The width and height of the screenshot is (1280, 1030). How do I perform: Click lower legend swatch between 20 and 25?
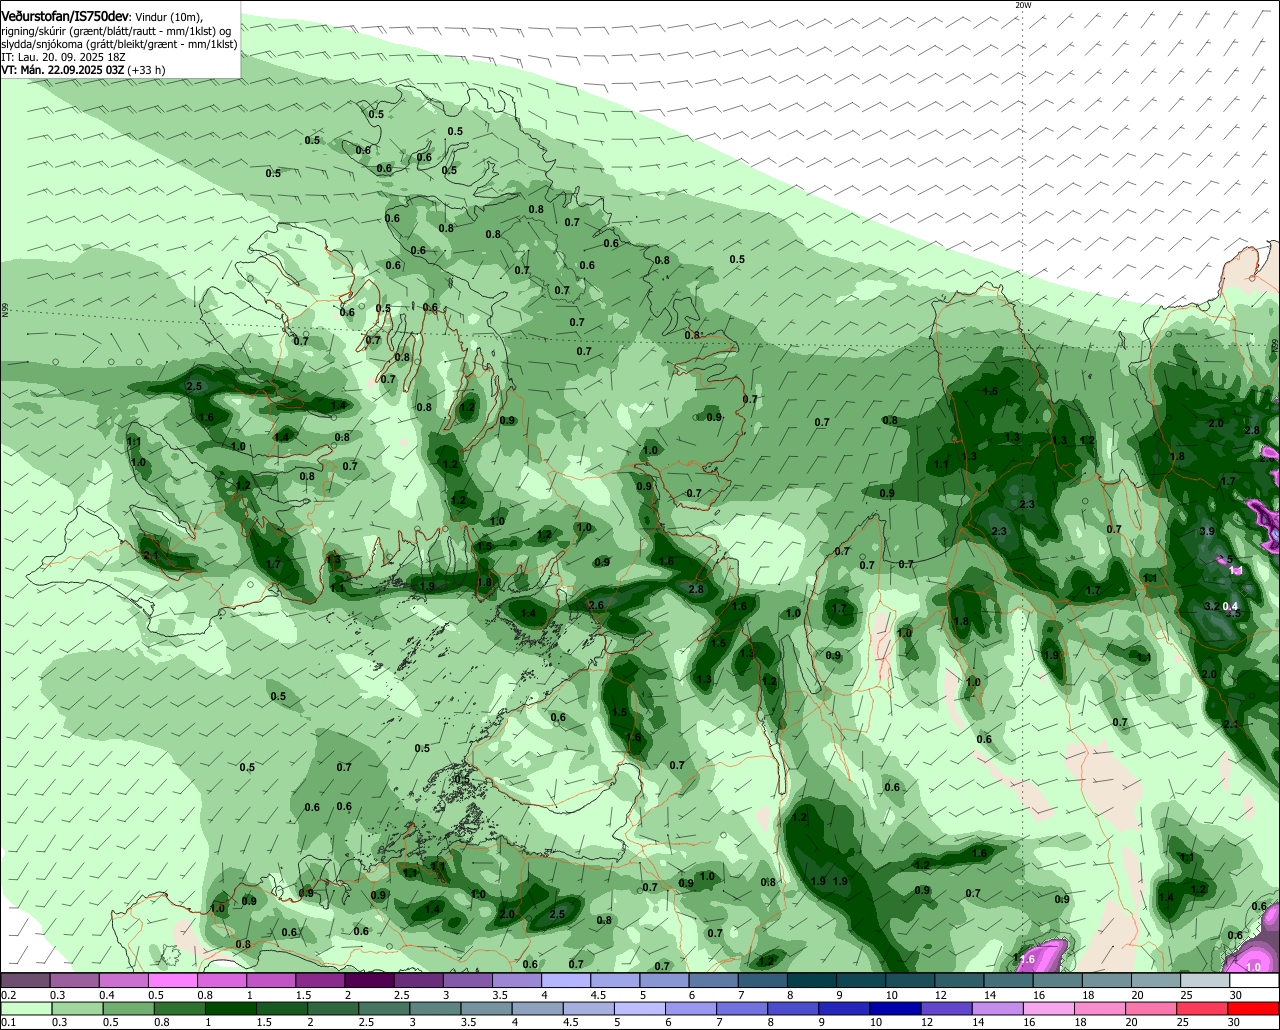tap(1152, 1008)
